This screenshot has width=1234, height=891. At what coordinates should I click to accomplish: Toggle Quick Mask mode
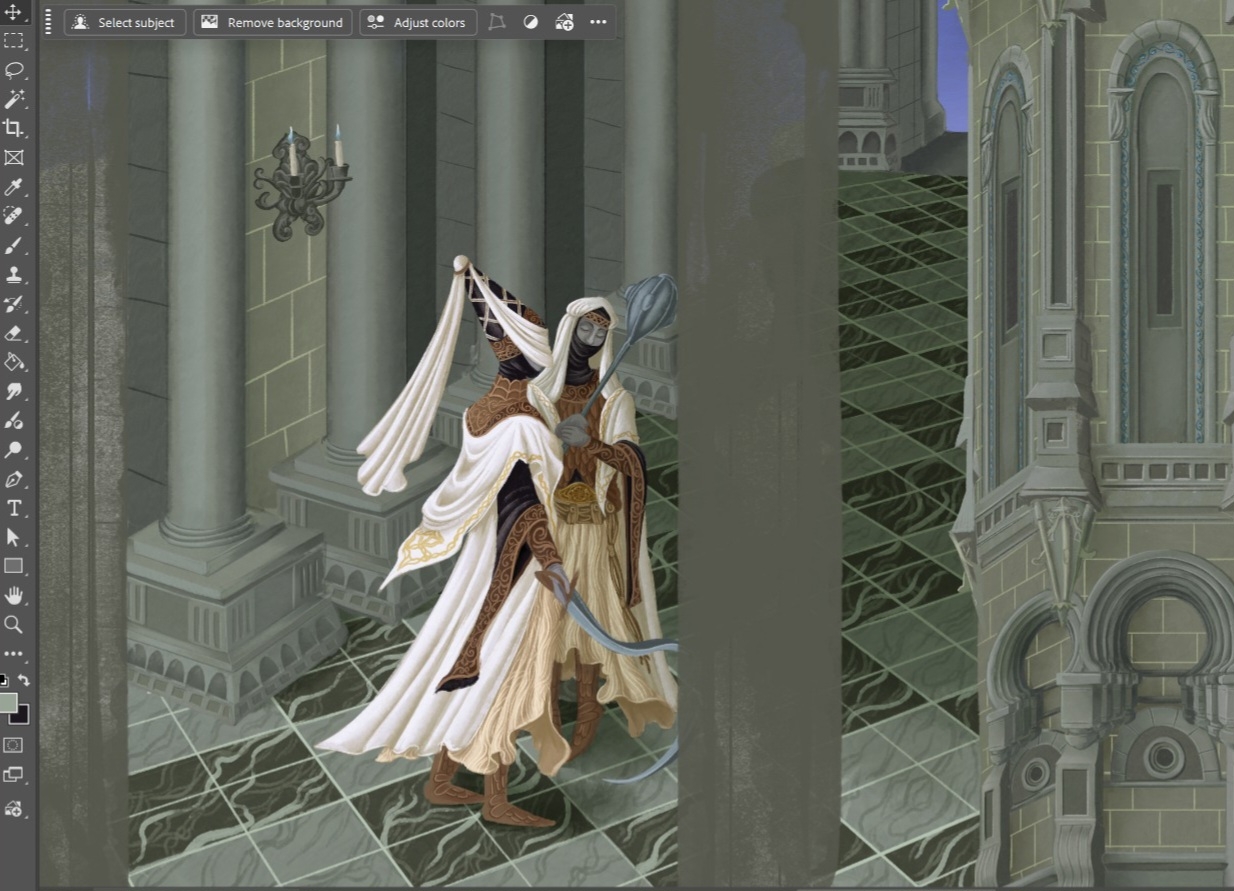tap(13, 745)
